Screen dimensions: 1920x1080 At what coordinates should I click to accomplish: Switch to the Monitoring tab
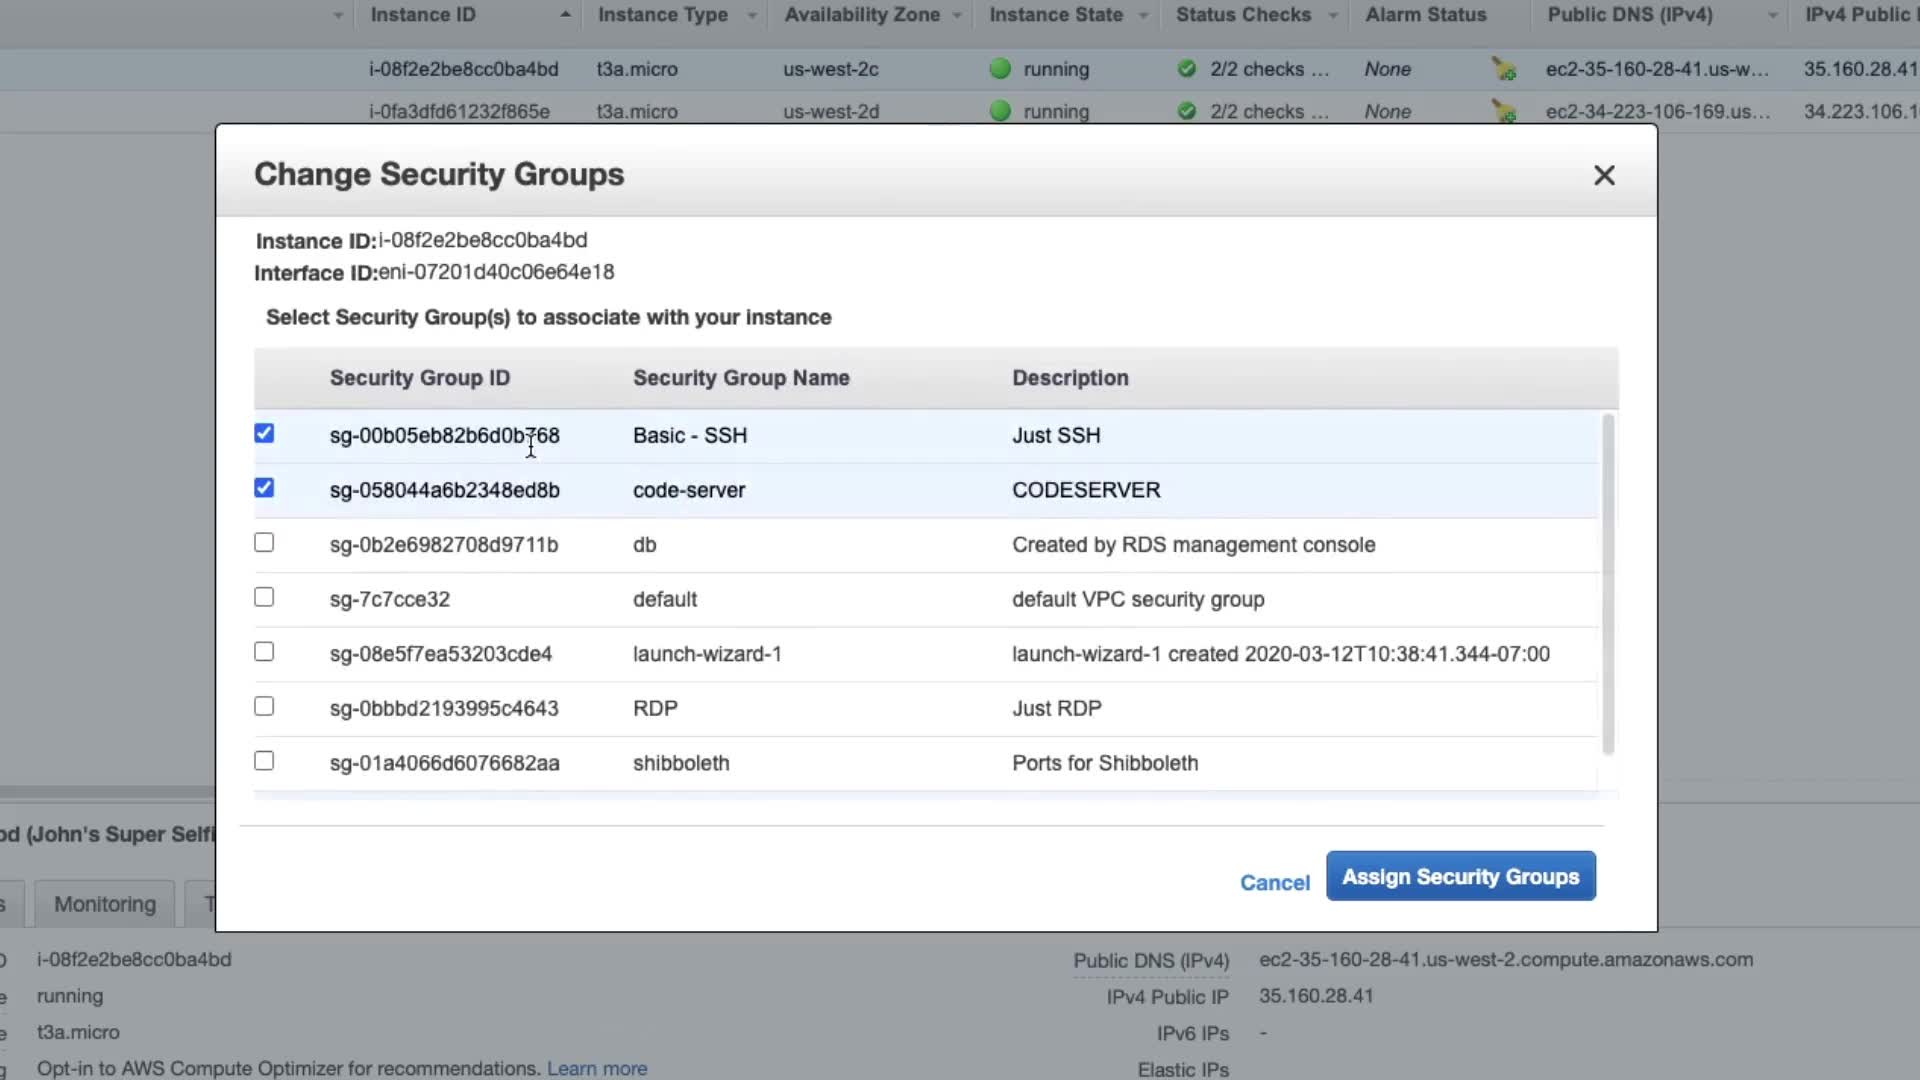click(x=105, y=904)
